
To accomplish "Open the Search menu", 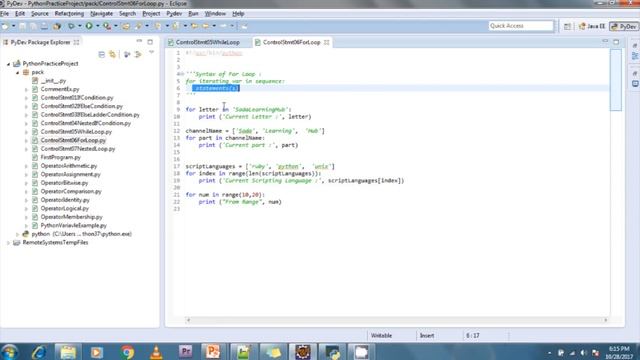I will coord(127,13).
